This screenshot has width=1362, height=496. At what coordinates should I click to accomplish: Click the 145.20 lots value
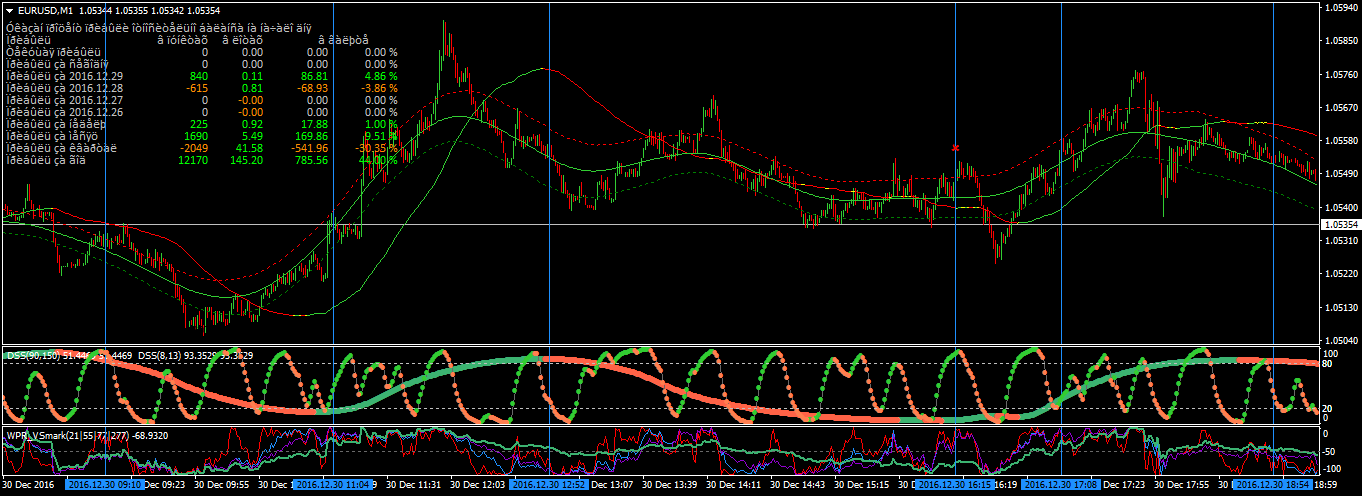(x=247, y=159)
